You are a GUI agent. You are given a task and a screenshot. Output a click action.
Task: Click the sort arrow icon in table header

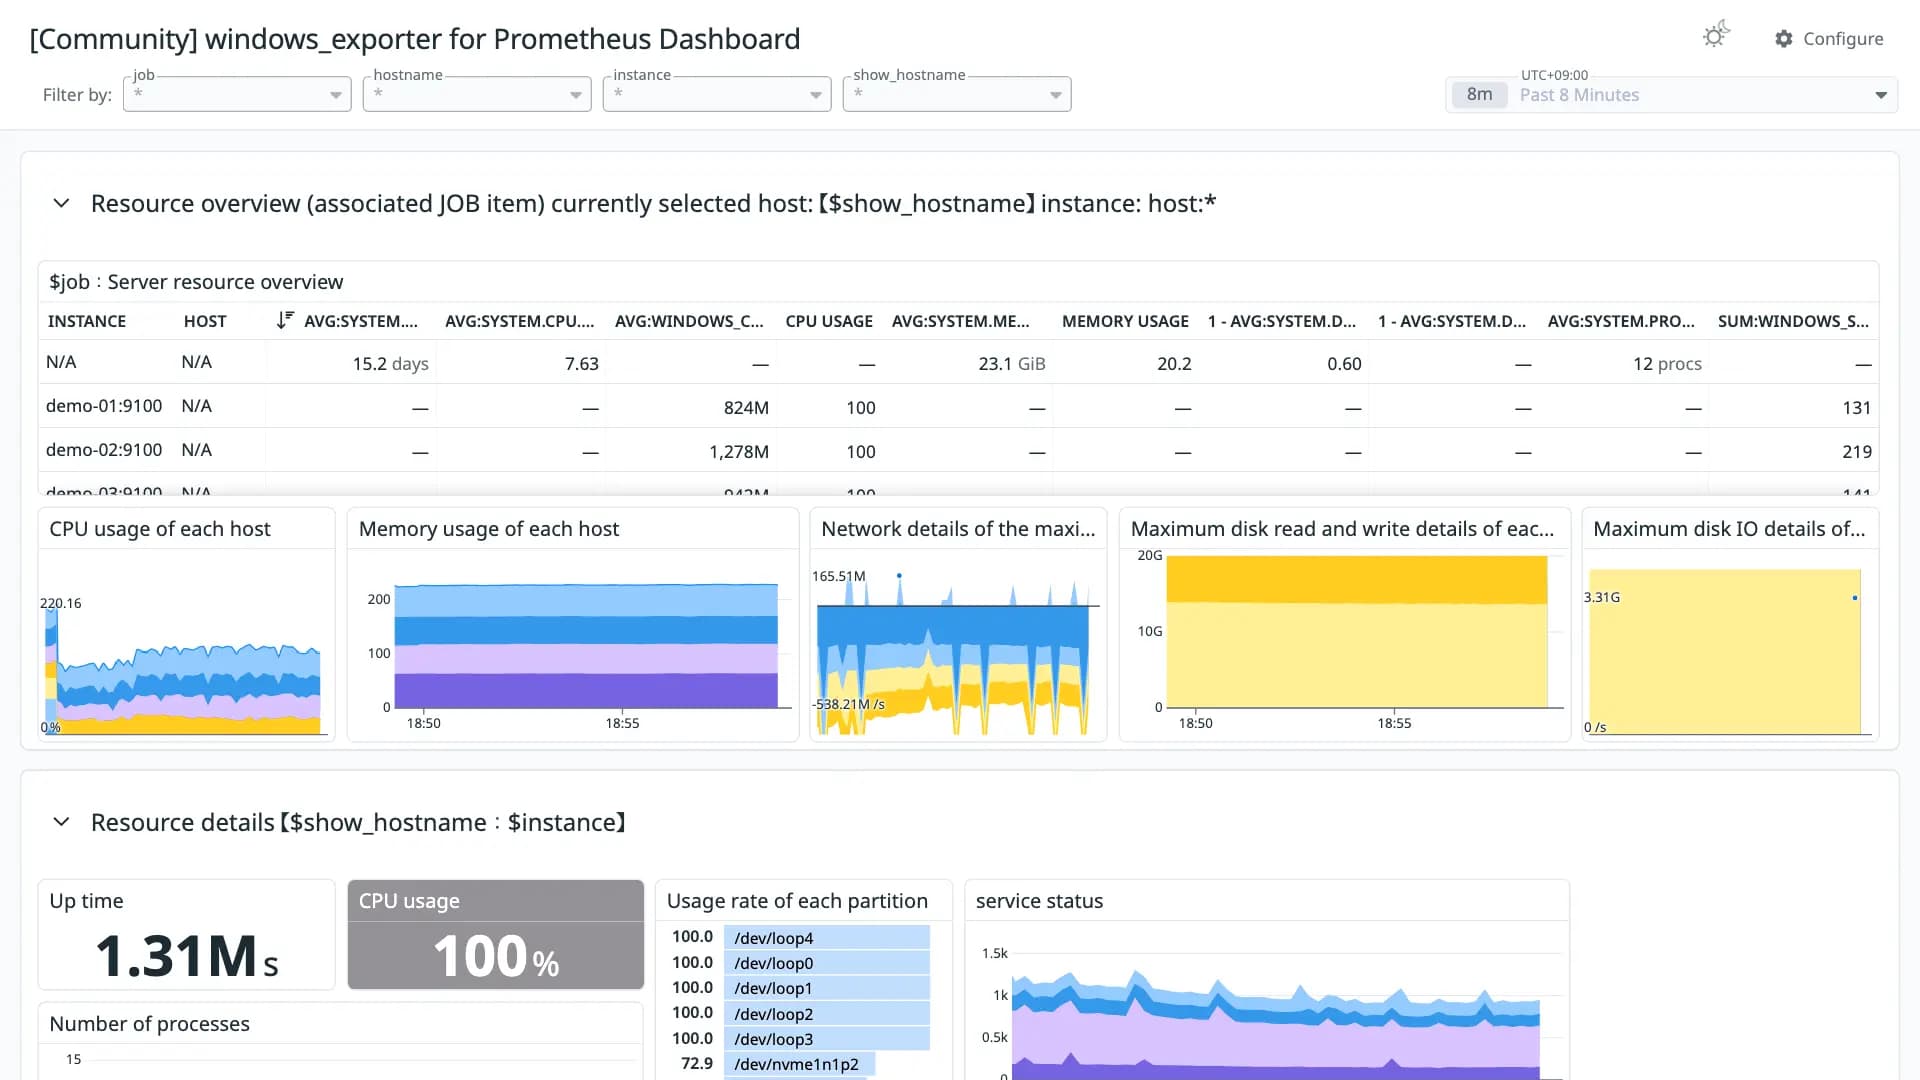[x=285, y=320]
